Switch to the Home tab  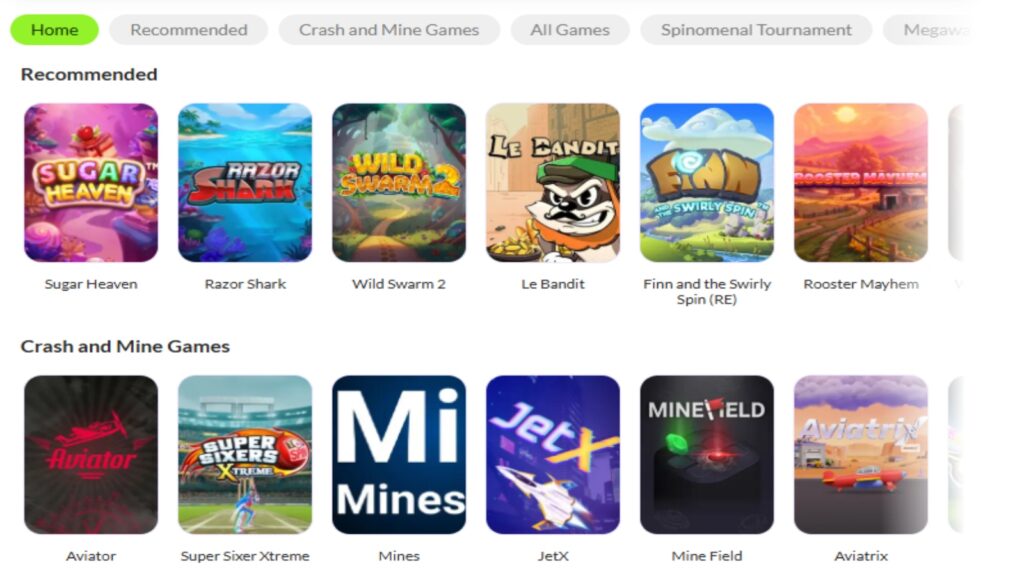coord(55,30)
